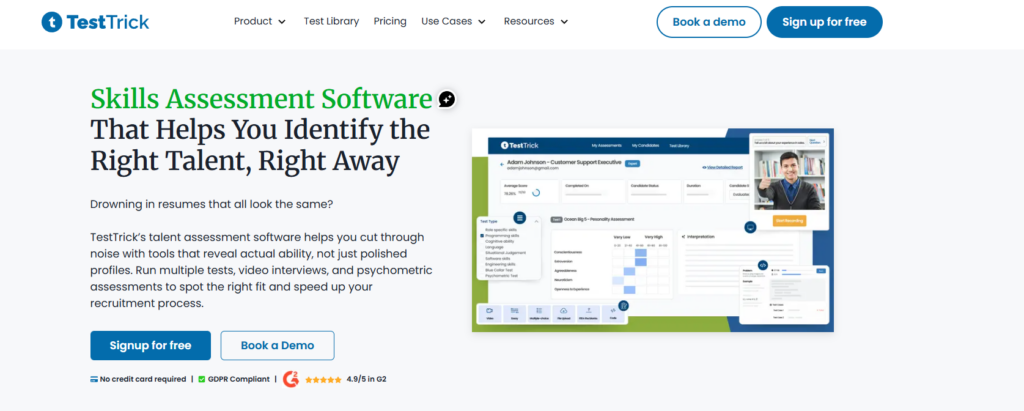Collapse the Test Type panel chevron
Screen dimensions: 1024x411
[536, 222]
